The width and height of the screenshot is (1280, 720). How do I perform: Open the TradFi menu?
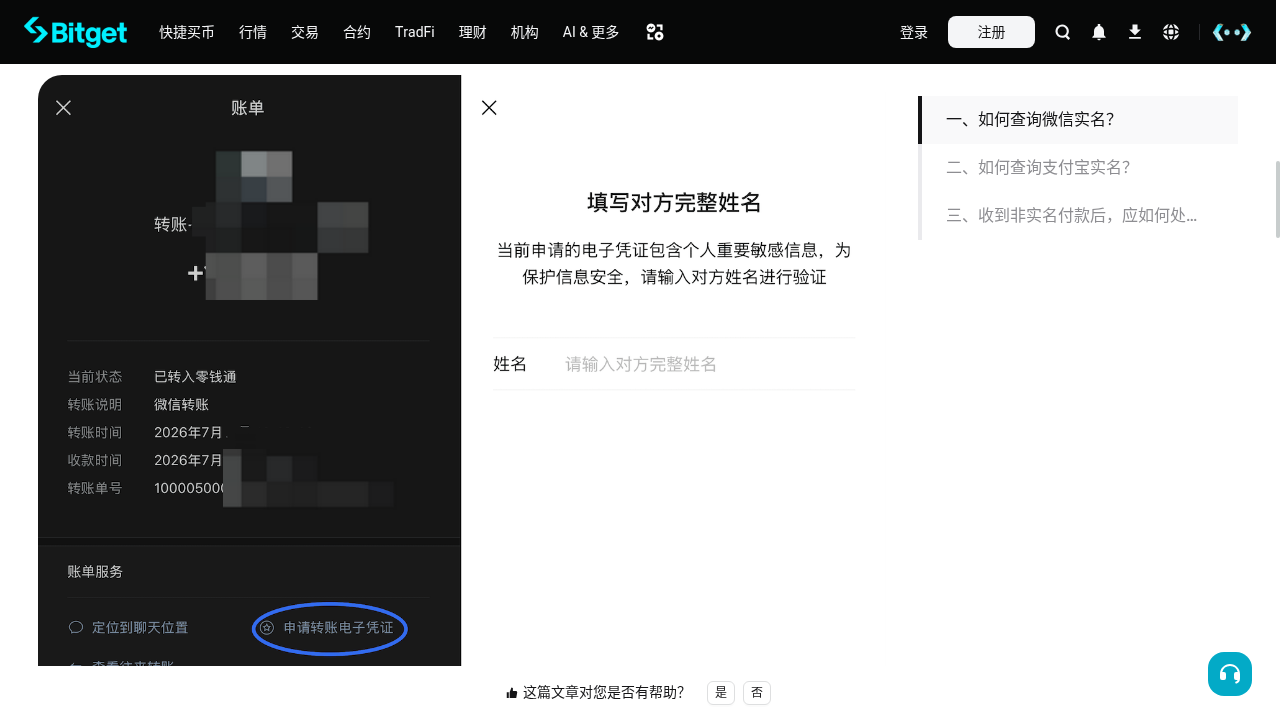(x=415, y=32)
